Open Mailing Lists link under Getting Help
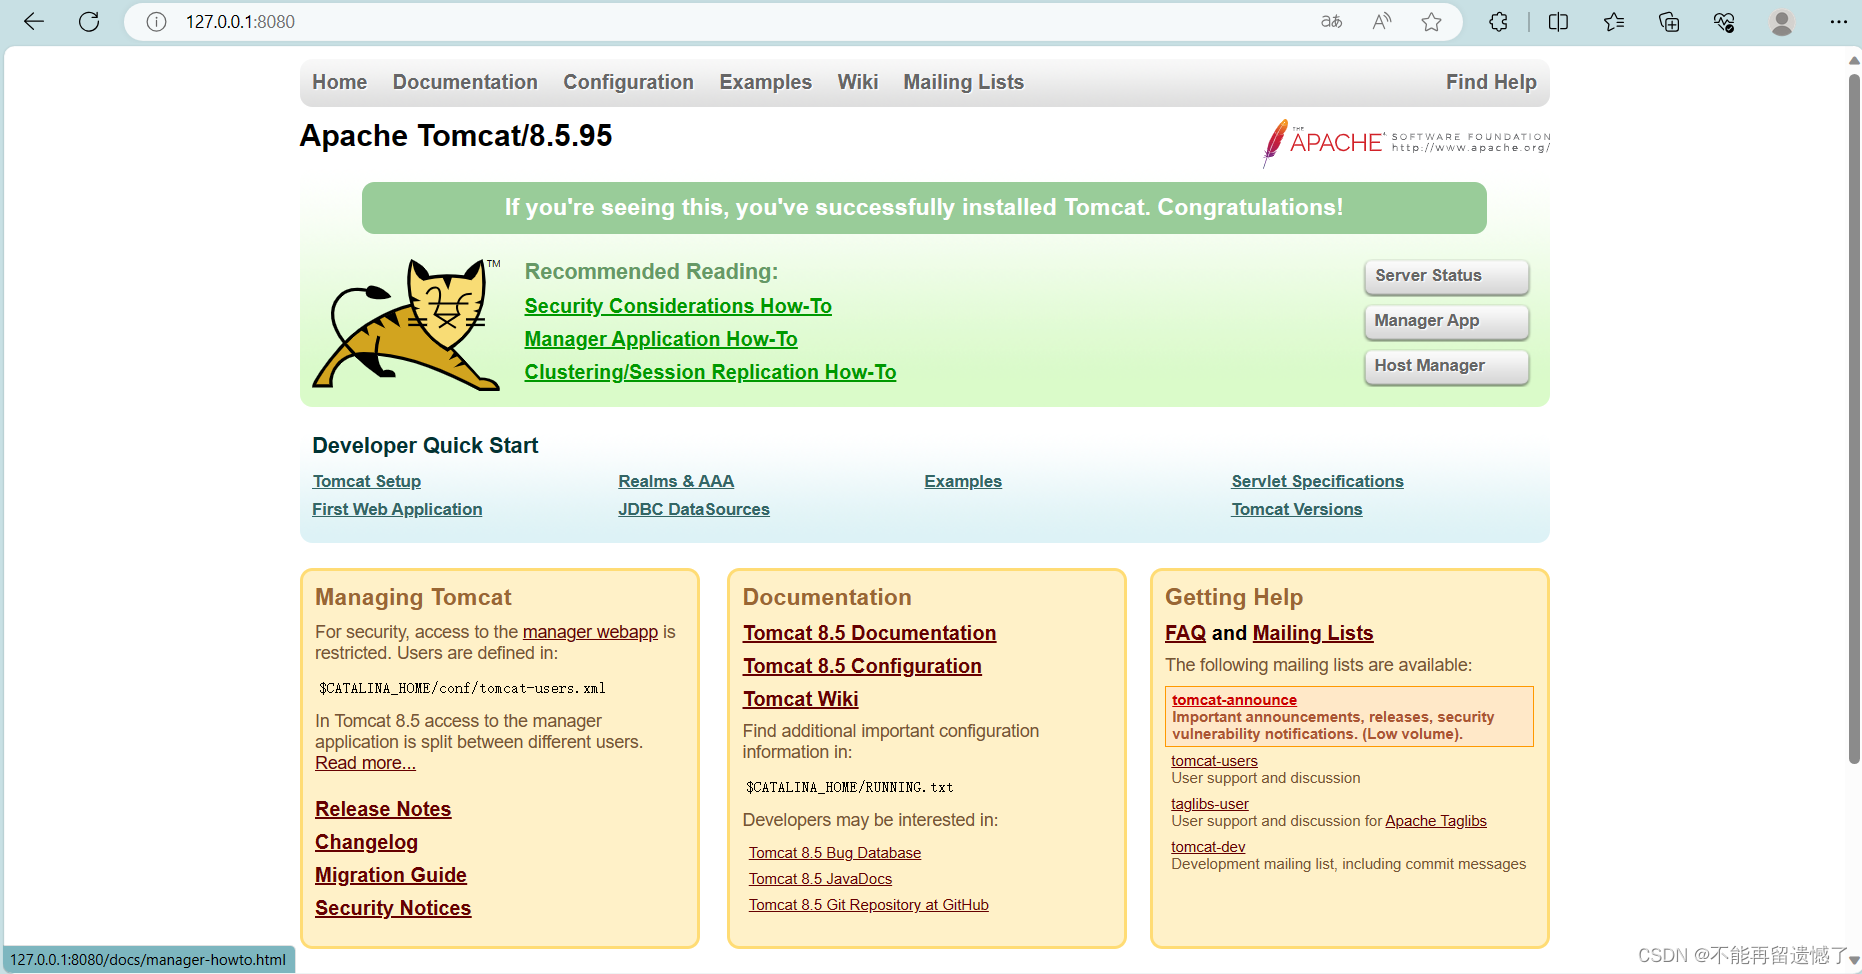The width and height of the screenshot is (1862, 974). (1313, 633)
